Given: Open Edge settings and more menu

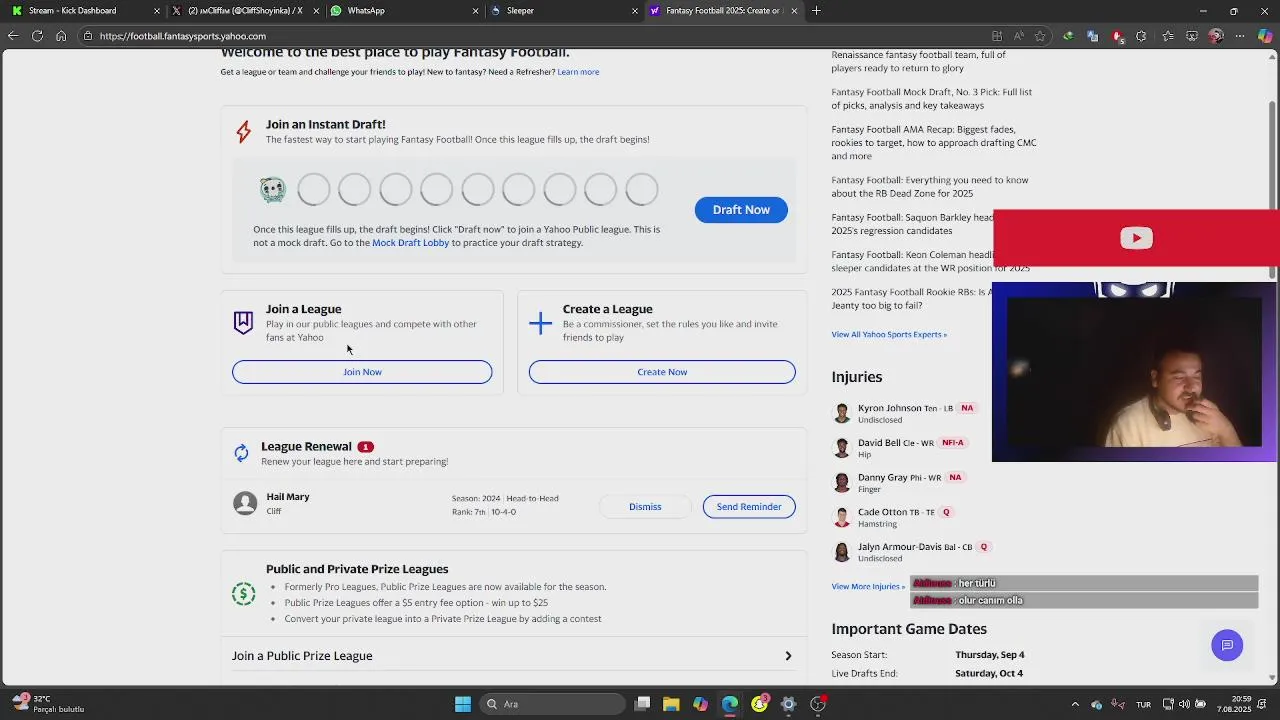Looking at the screenshot, I should [1241, 36].
